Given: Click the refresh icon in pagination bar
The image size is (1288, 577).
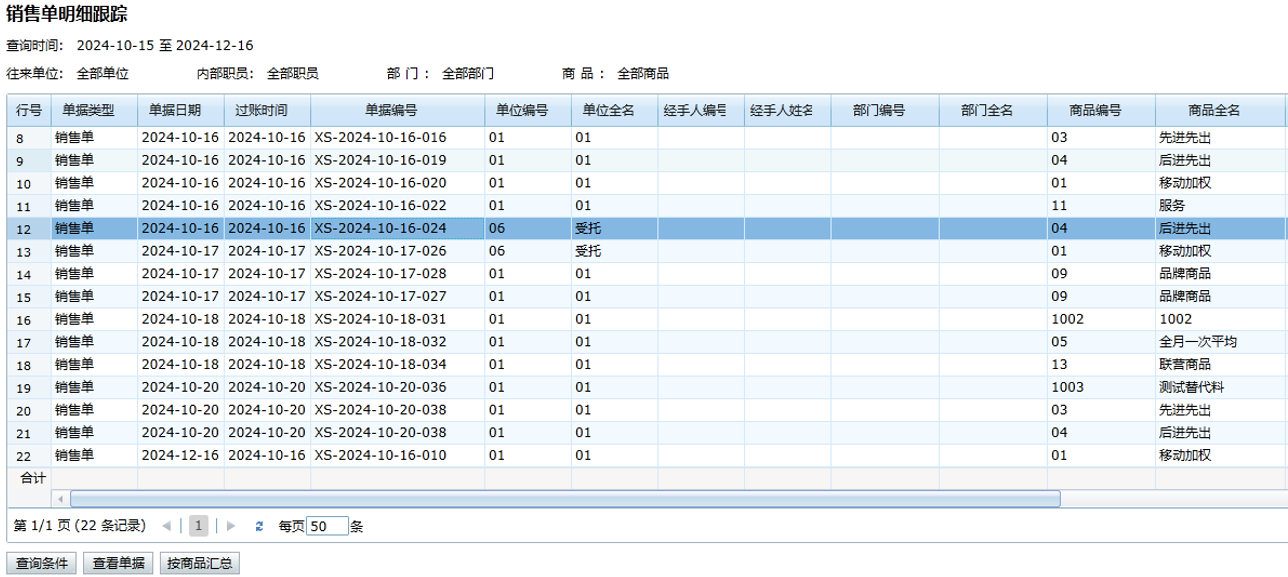Looking at the screenshot, I should 259,526.
